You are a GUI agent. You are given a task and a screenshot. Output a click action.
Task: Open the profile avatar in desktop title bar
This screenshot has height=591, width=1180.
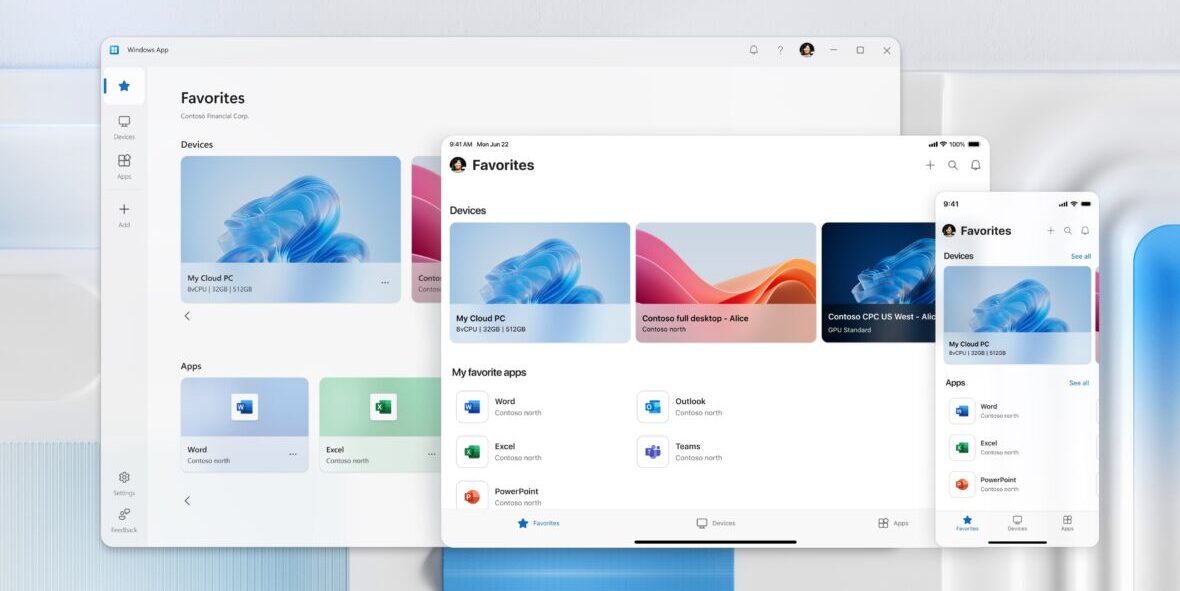(807, 50)
